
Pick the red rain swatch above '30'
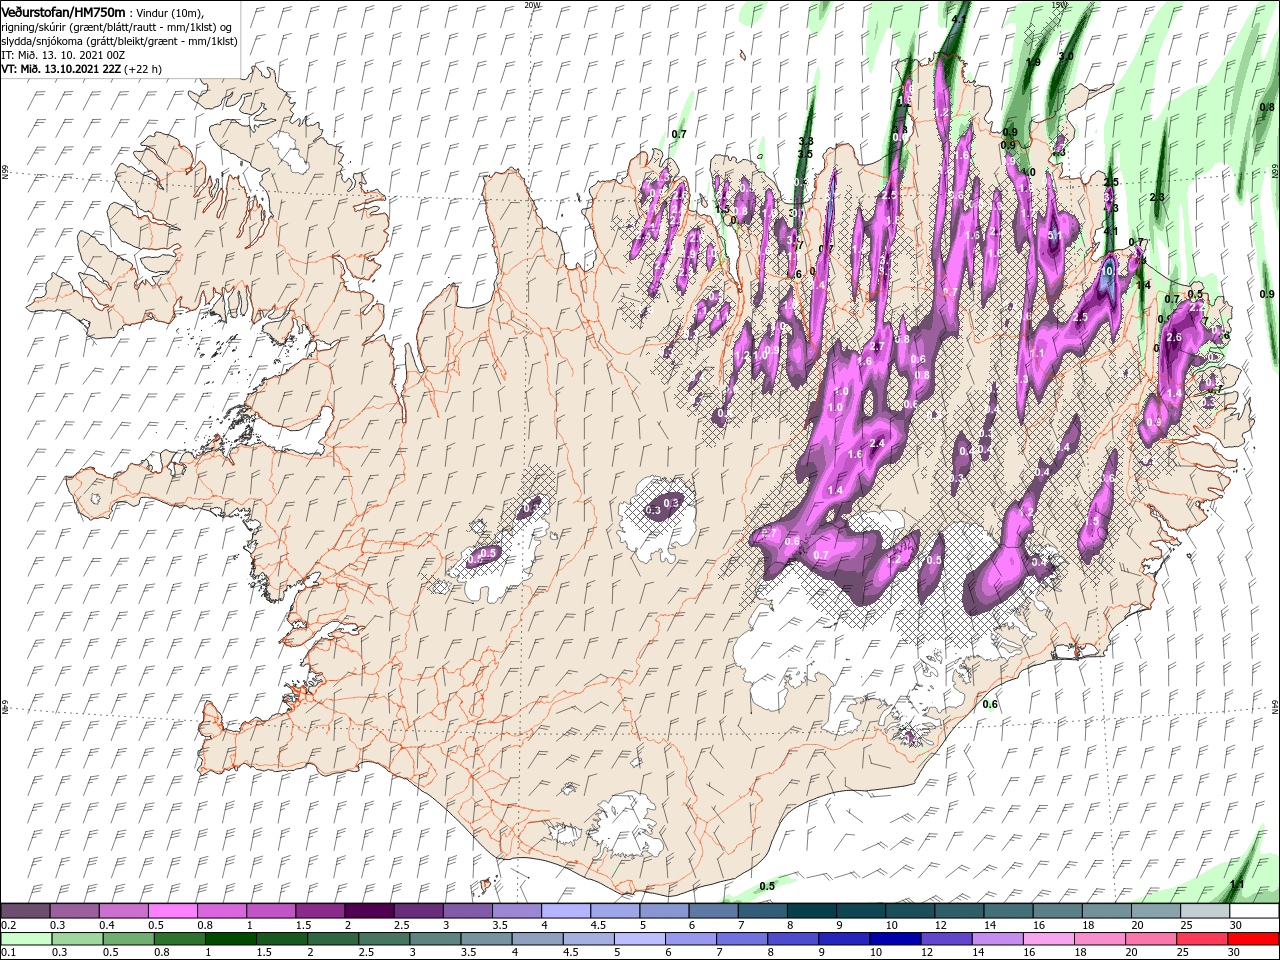[1254, 939]
